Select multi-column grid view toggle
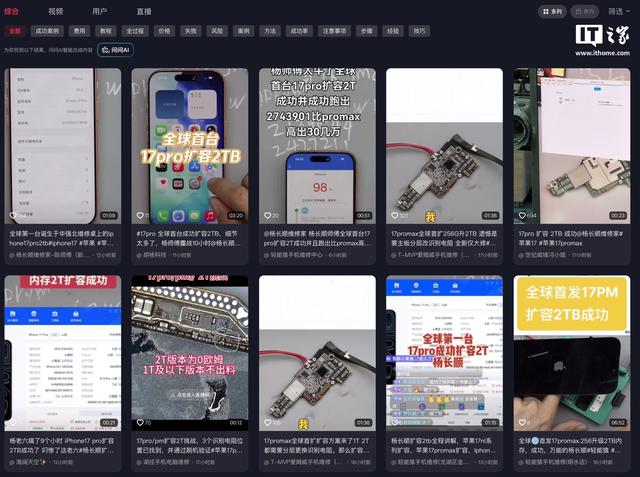This screenshot has width=640, height=477. [552, 12]
